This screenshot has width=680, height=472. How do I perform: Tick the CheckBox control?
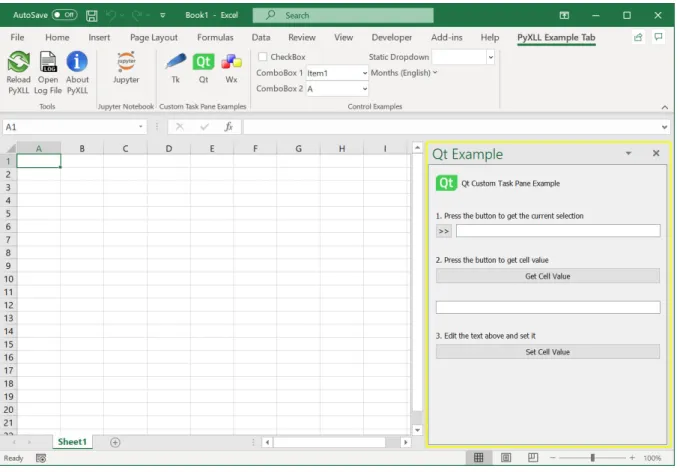click(x=262, y=57)
